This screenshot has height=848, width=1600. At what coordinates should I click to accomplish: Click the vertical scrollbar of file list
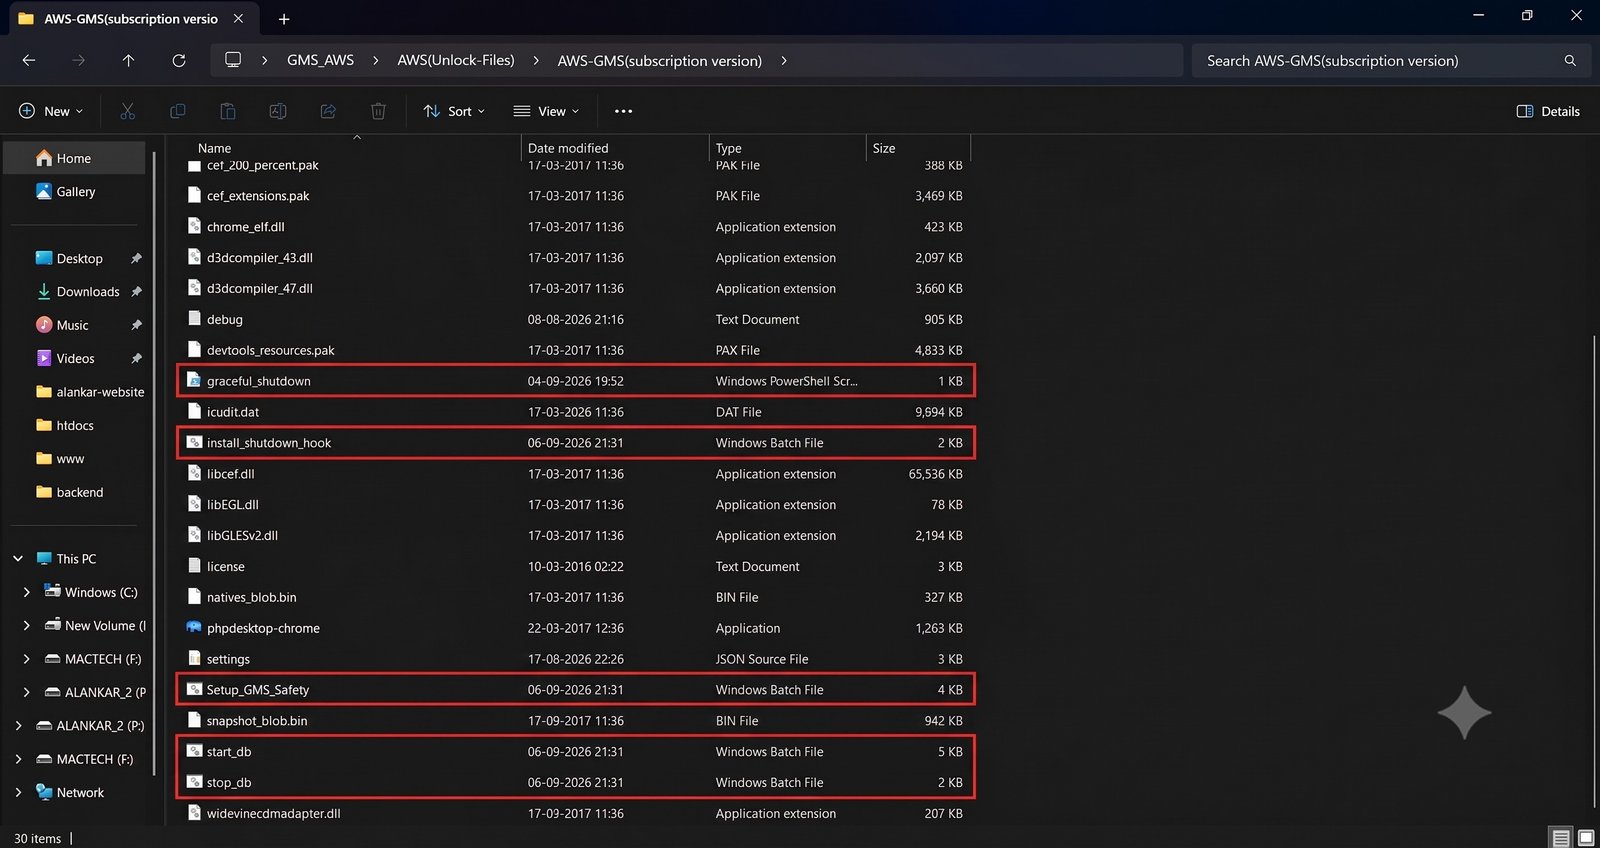pyautogui.click(x=1594, y=570)
